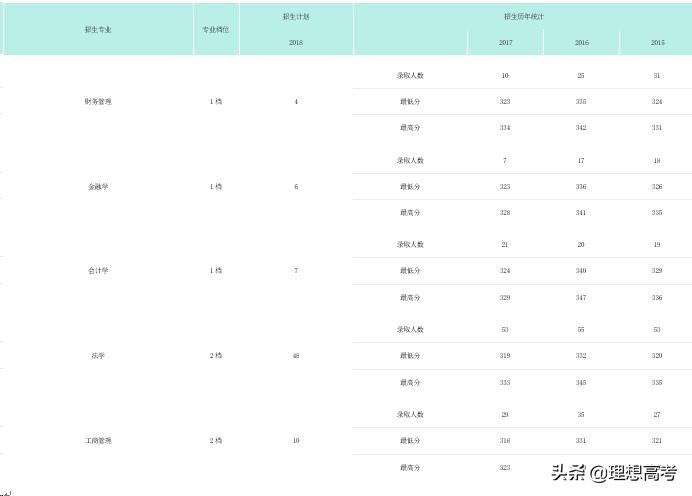Click the 会计学 2016 highest score 347

click(x=581, y=298)
